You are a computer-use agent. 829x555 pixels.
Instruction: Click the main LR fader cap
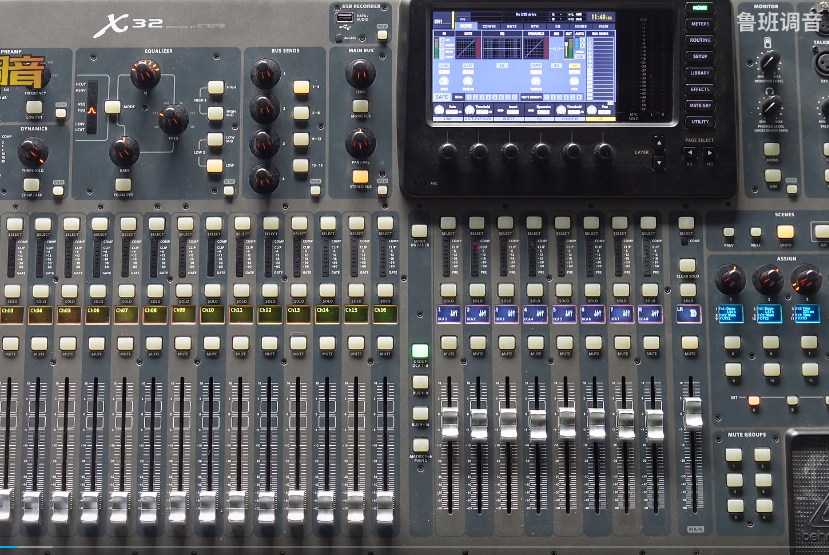(692, 413)
